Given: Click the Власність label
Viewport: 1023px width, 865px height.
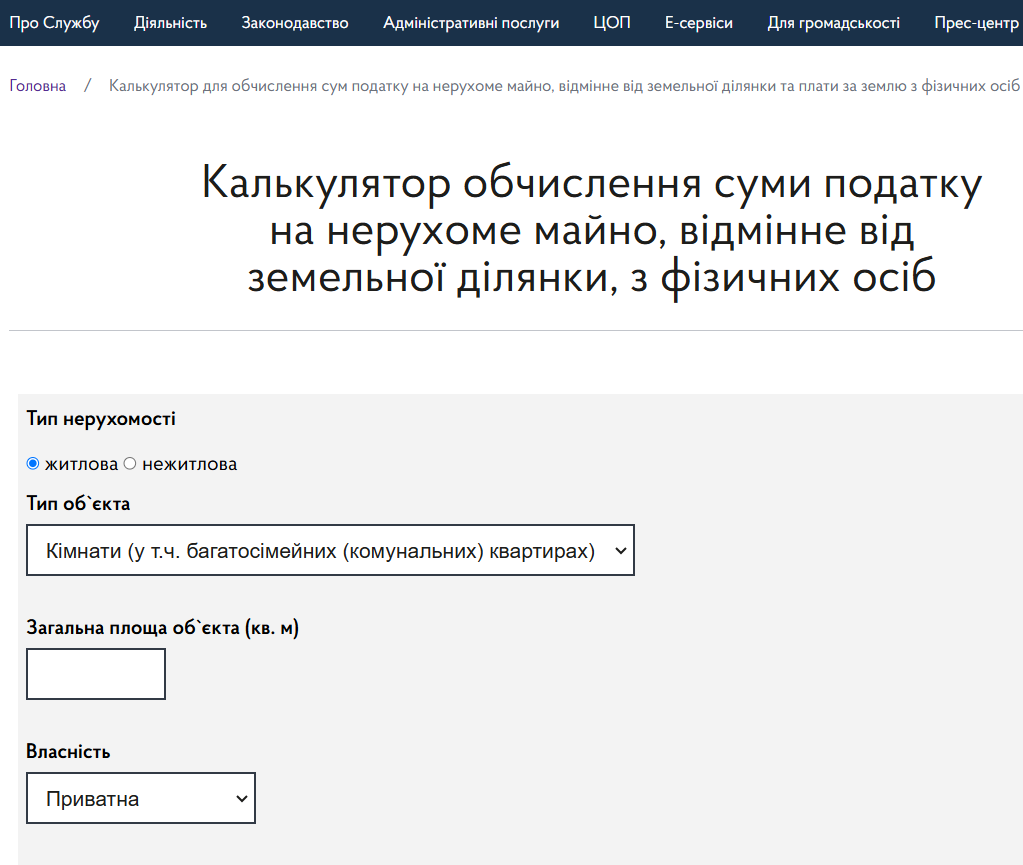Looking at the screenshot, I should click(x=69, y=751).
